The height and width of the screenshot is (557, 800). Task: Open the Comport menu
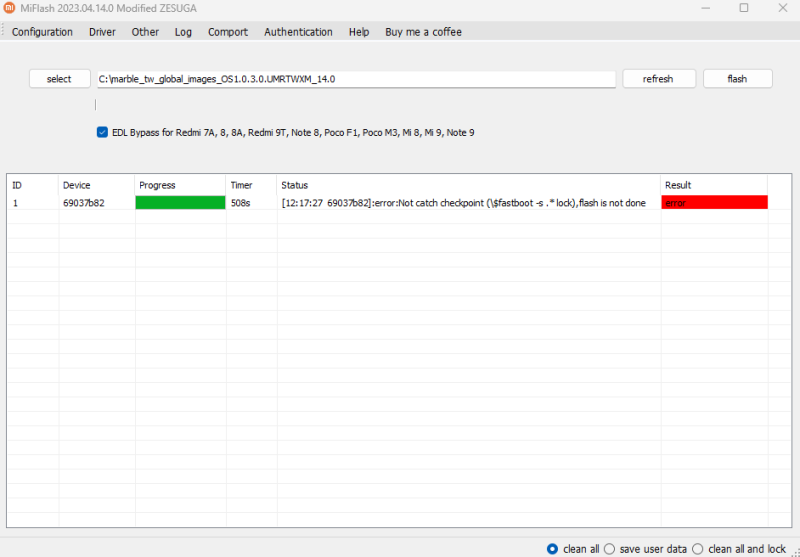[x=228, y=32]
